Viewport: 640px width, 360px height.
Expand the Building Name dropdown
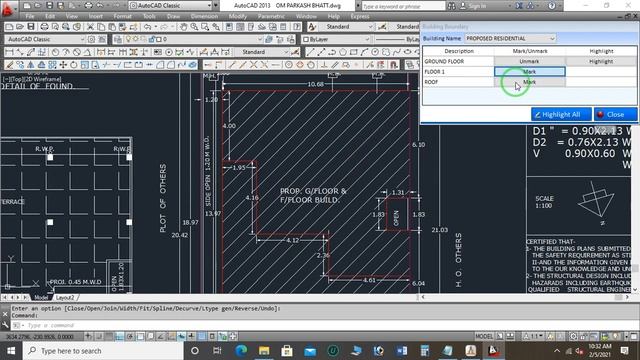point(552,38)
